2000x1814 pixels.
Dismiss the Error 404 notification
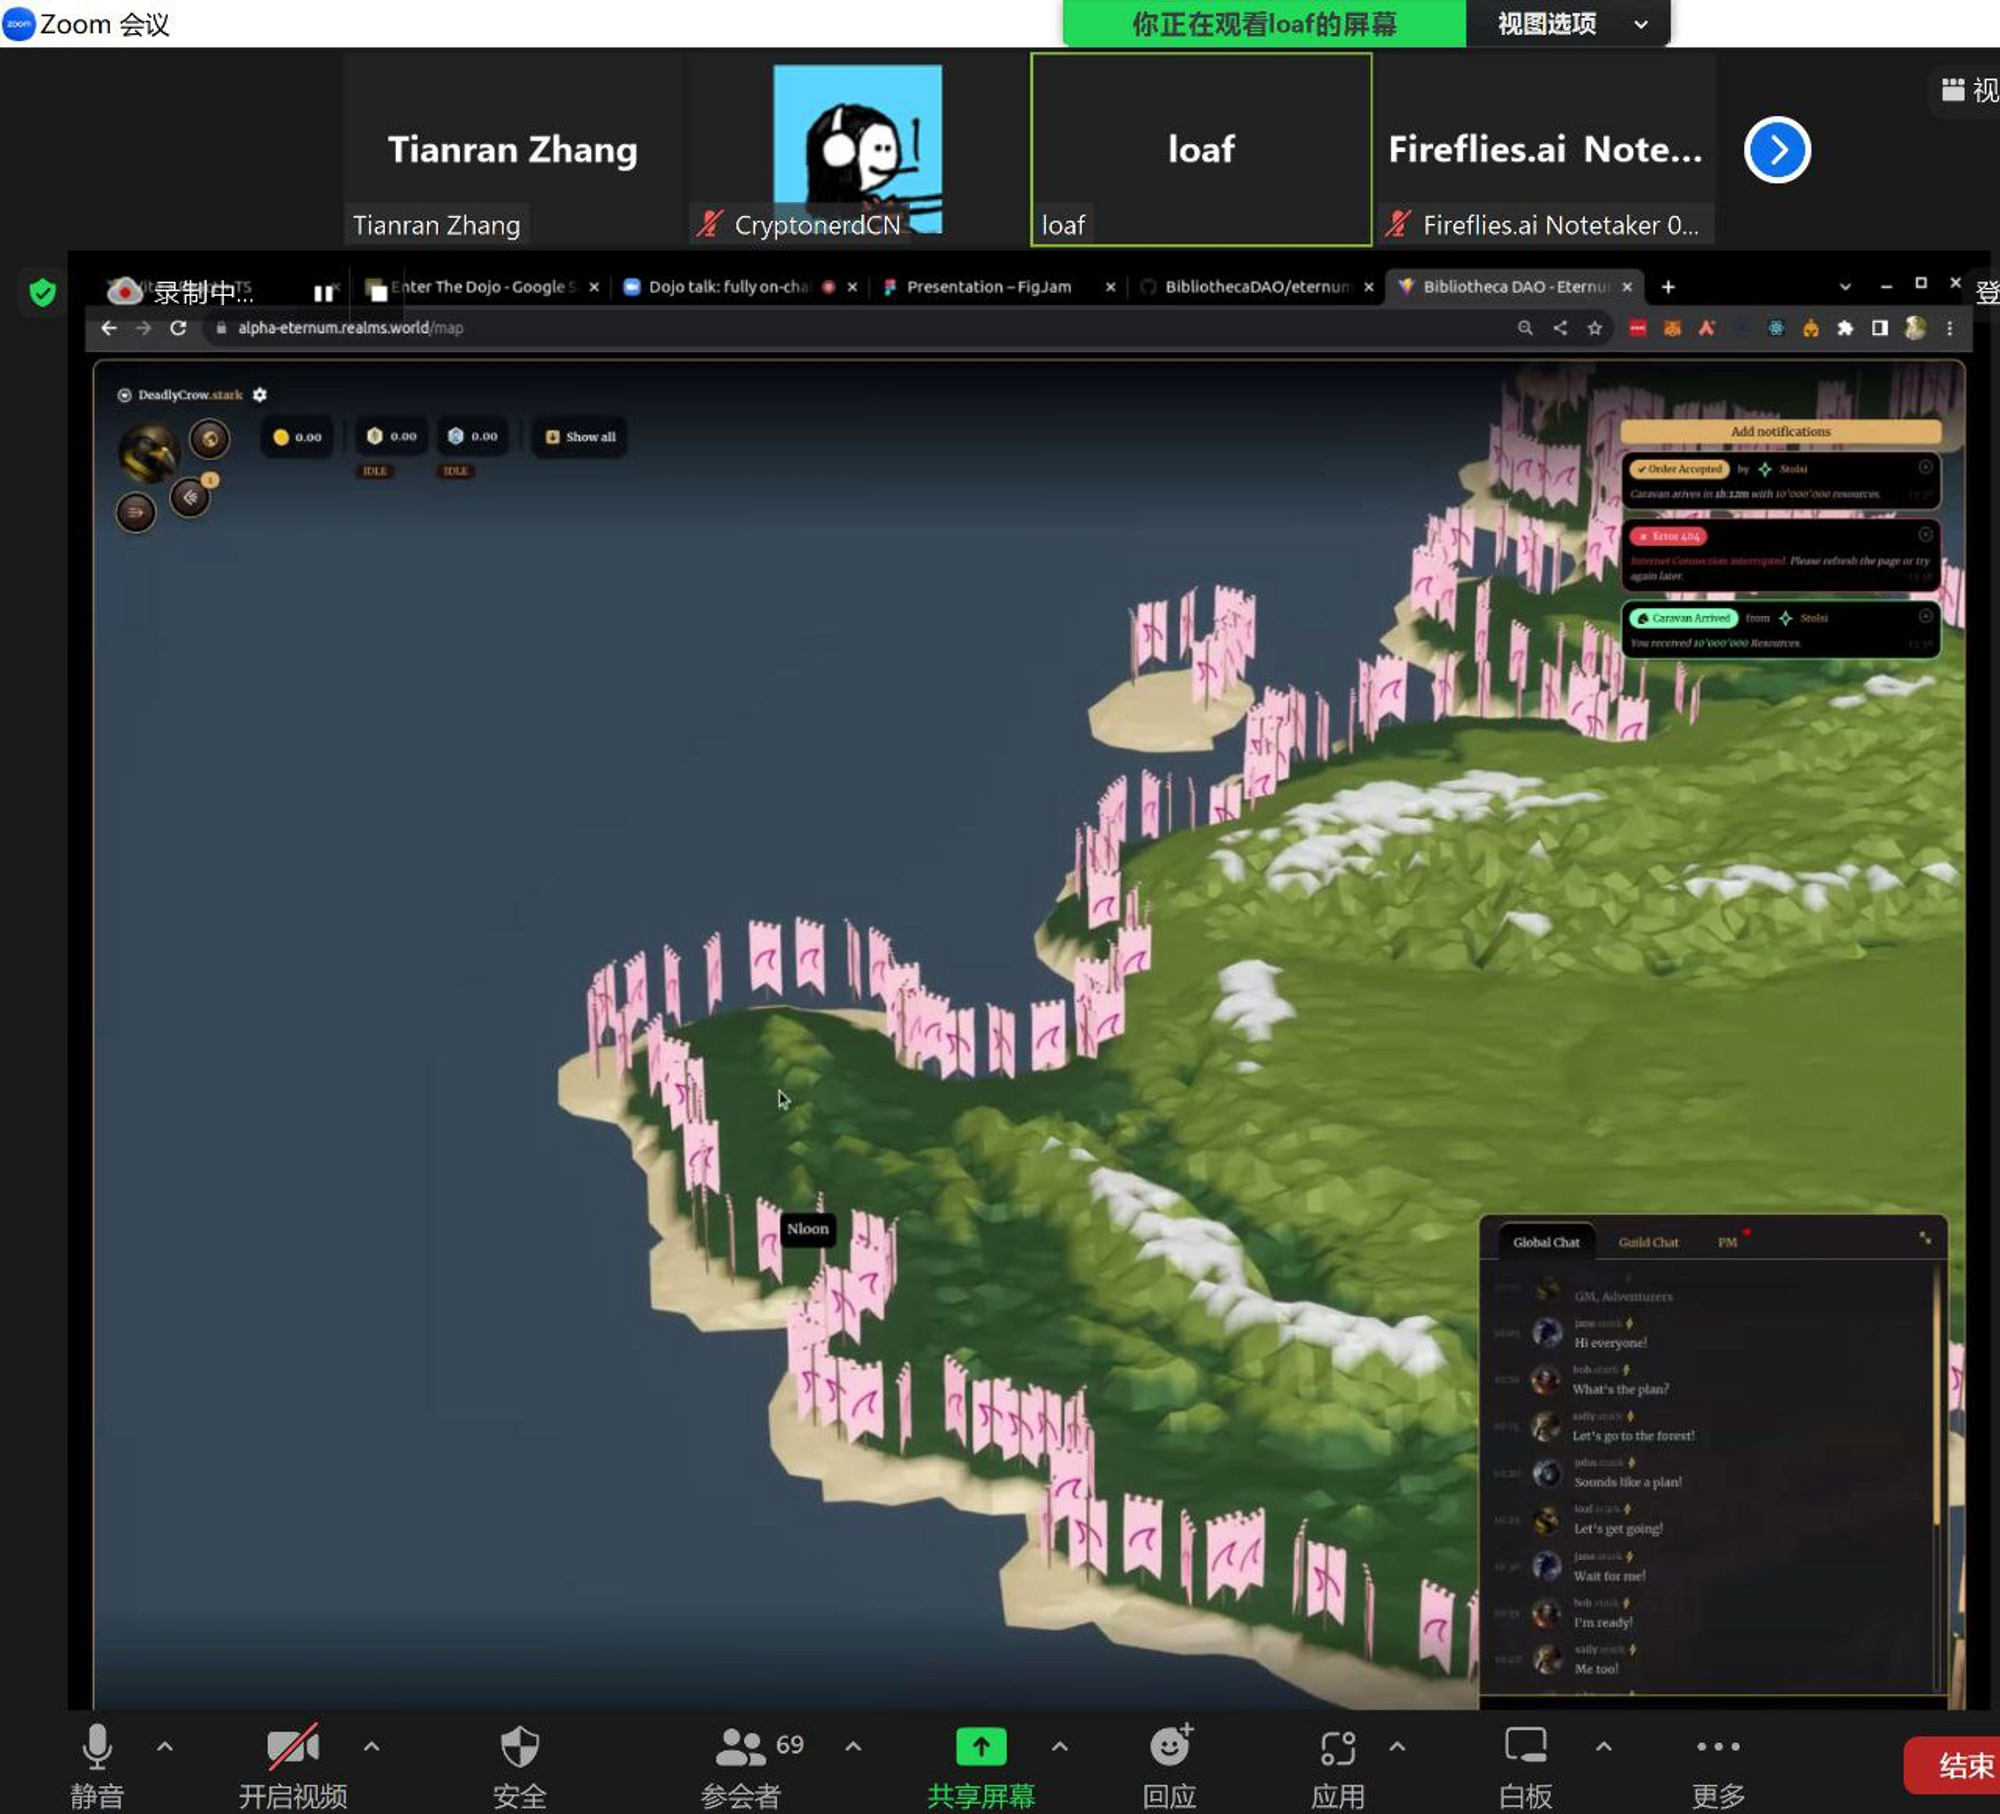click(x=1925, y=535)
